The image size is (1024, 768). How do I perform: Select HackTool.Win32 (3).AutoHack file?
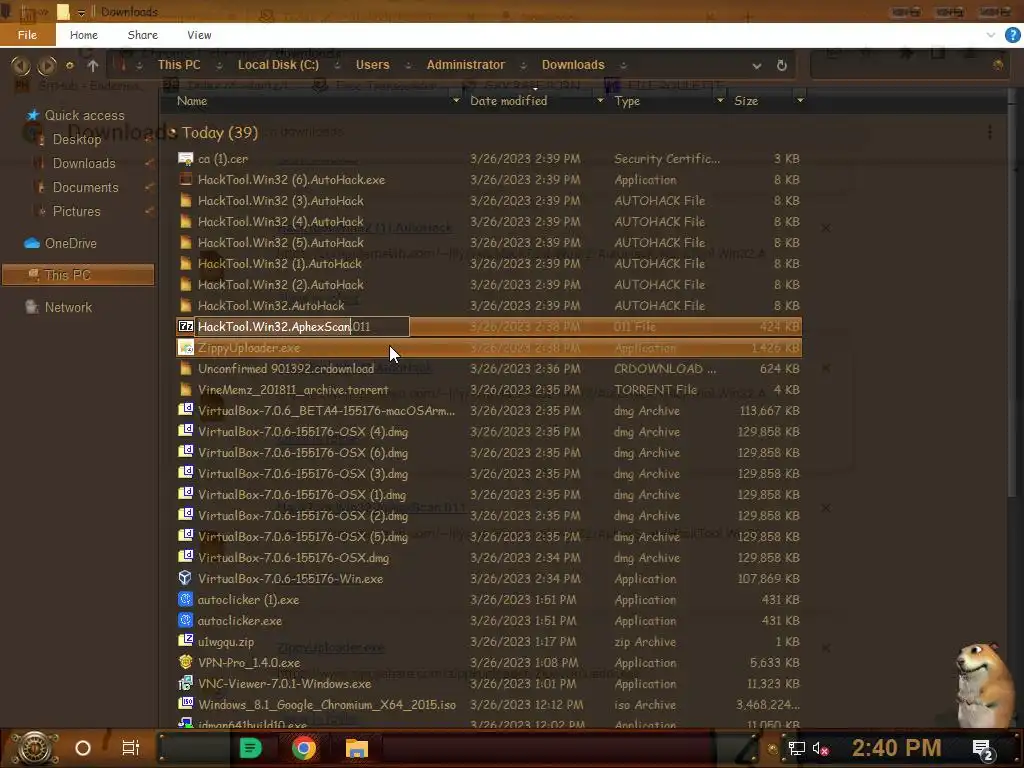(281, 200)
